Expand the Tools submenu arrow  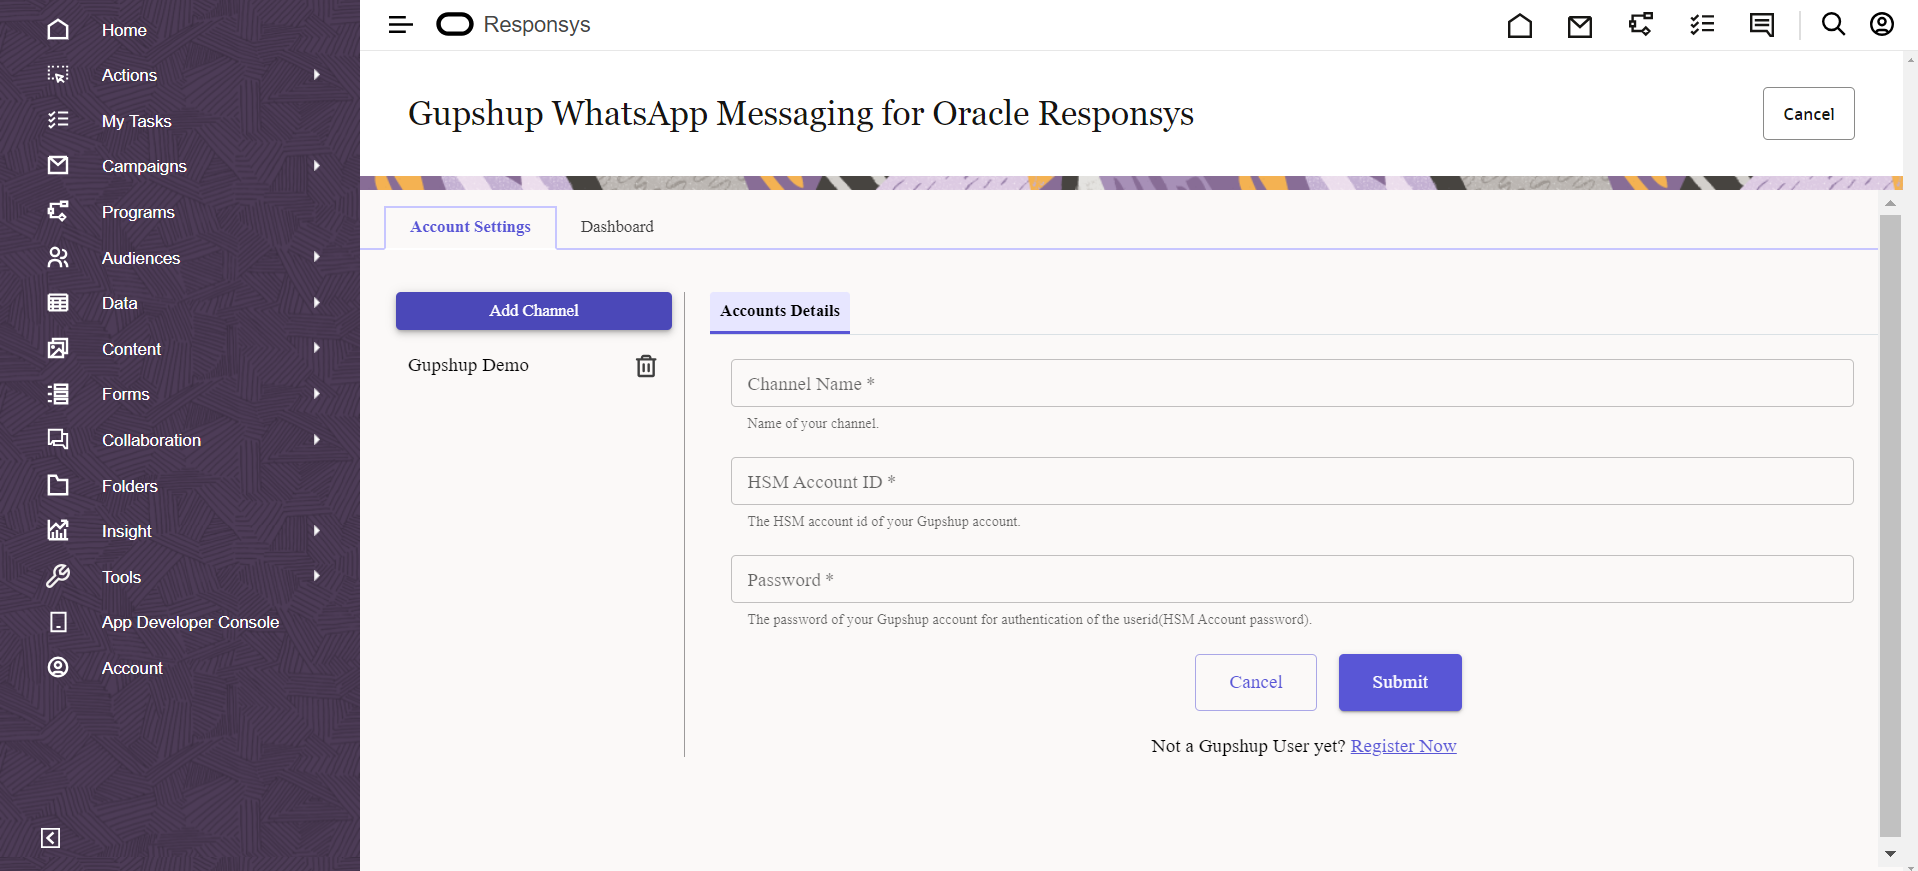316,576
